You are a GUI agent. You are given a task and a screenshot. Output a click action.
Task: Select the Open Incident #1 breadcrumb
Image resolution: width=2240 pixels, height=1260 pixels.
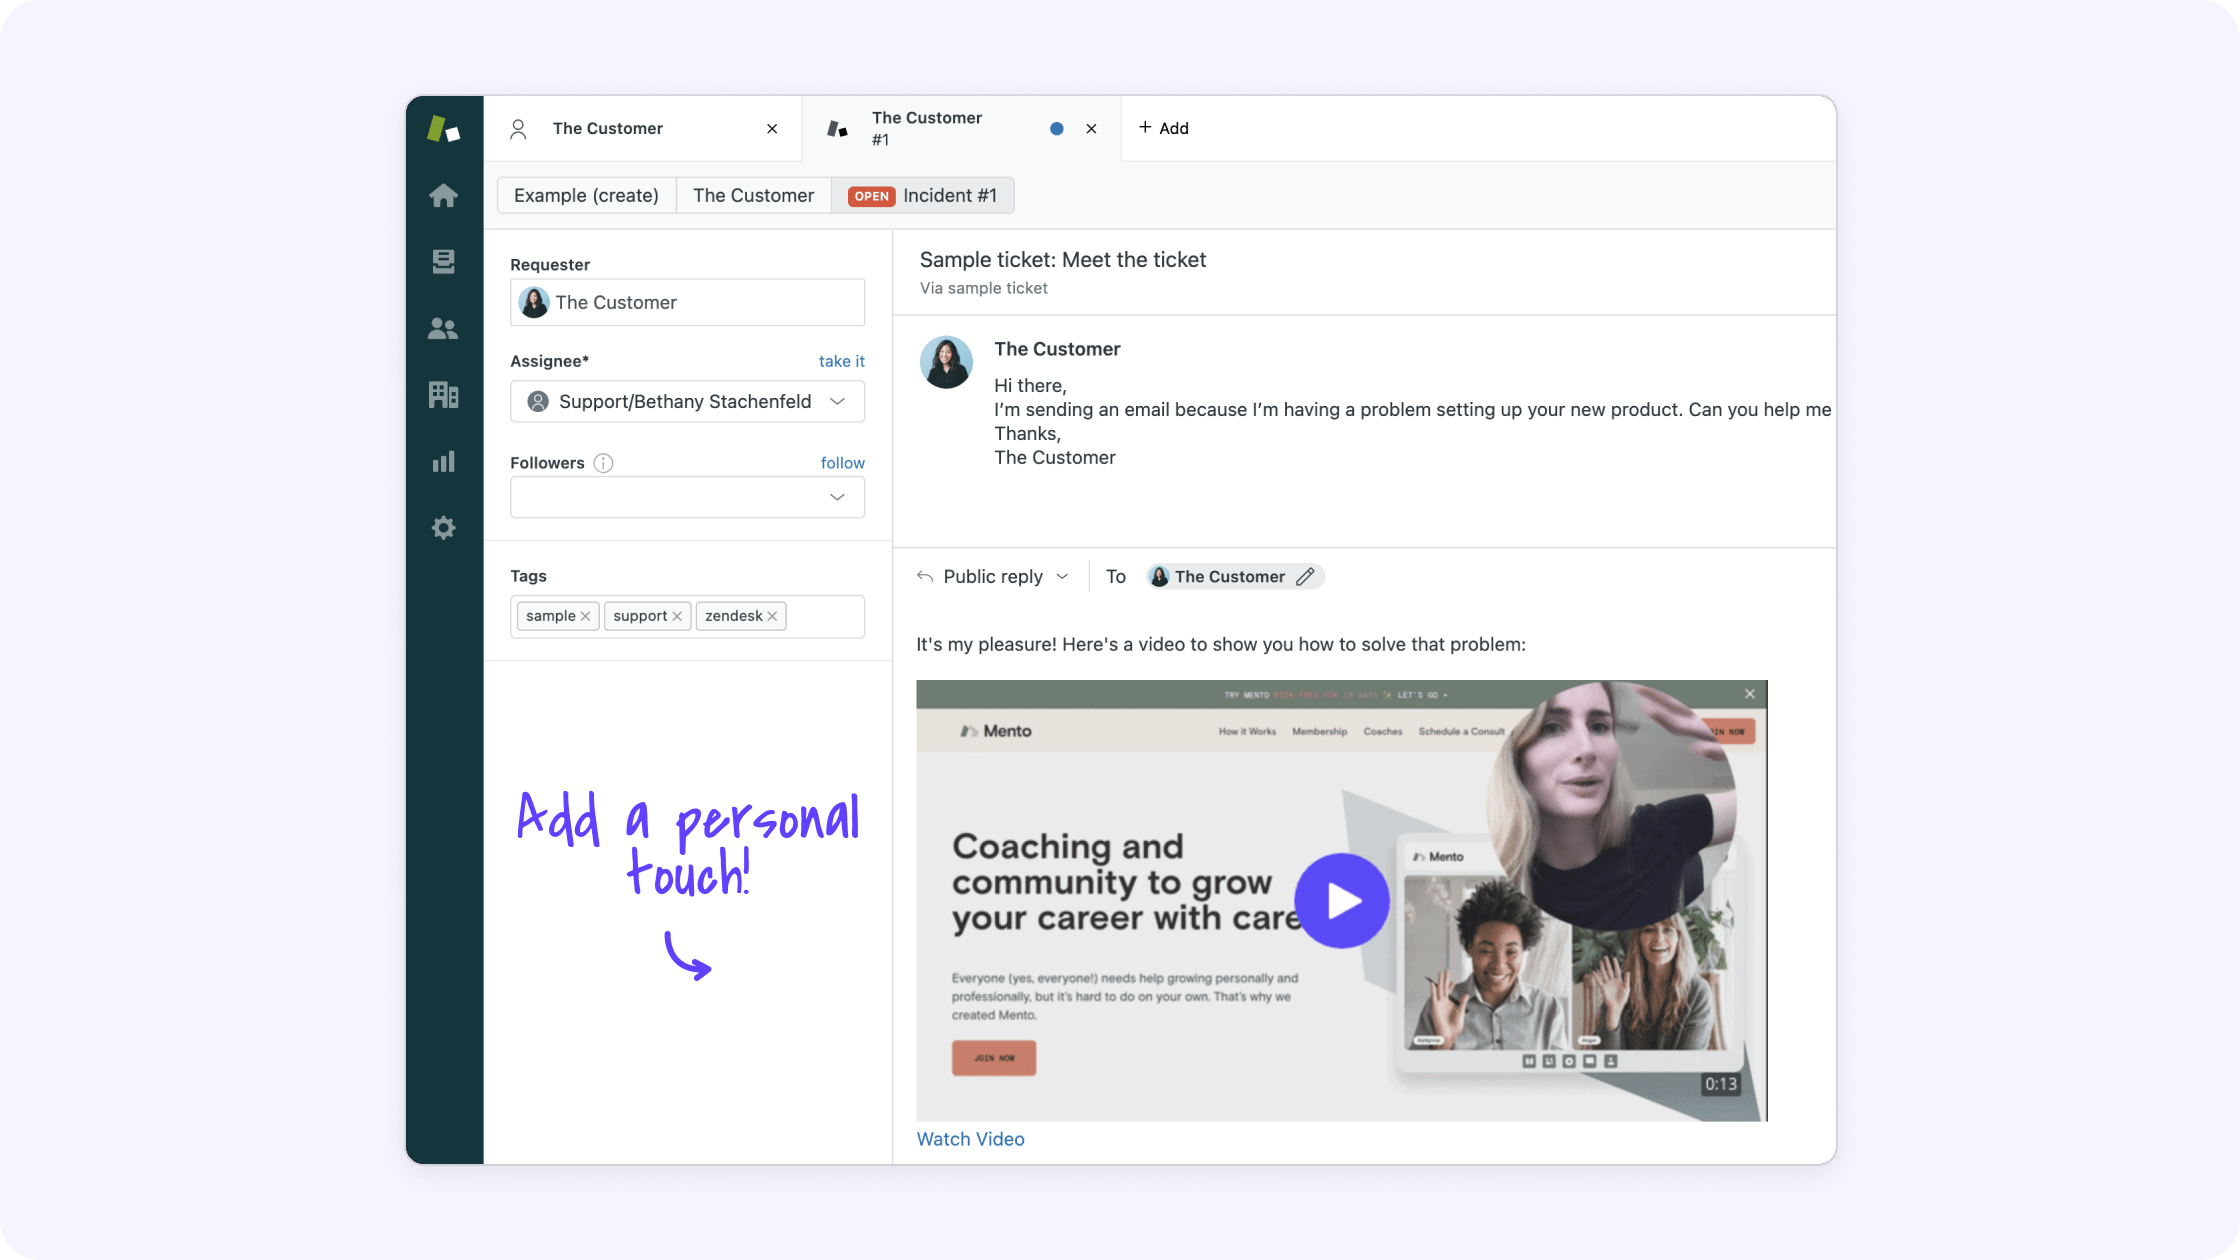(x=922, y=195)
